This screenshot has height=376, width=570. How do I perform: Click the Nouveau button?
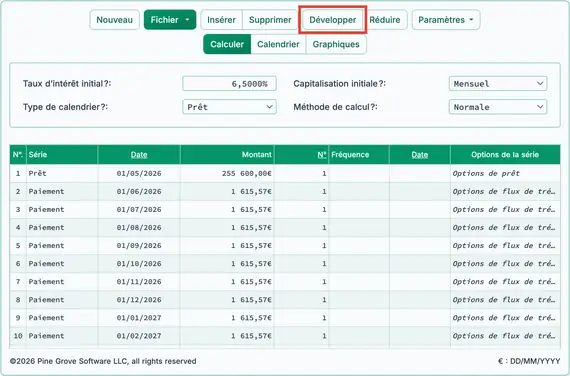(114, 20)
